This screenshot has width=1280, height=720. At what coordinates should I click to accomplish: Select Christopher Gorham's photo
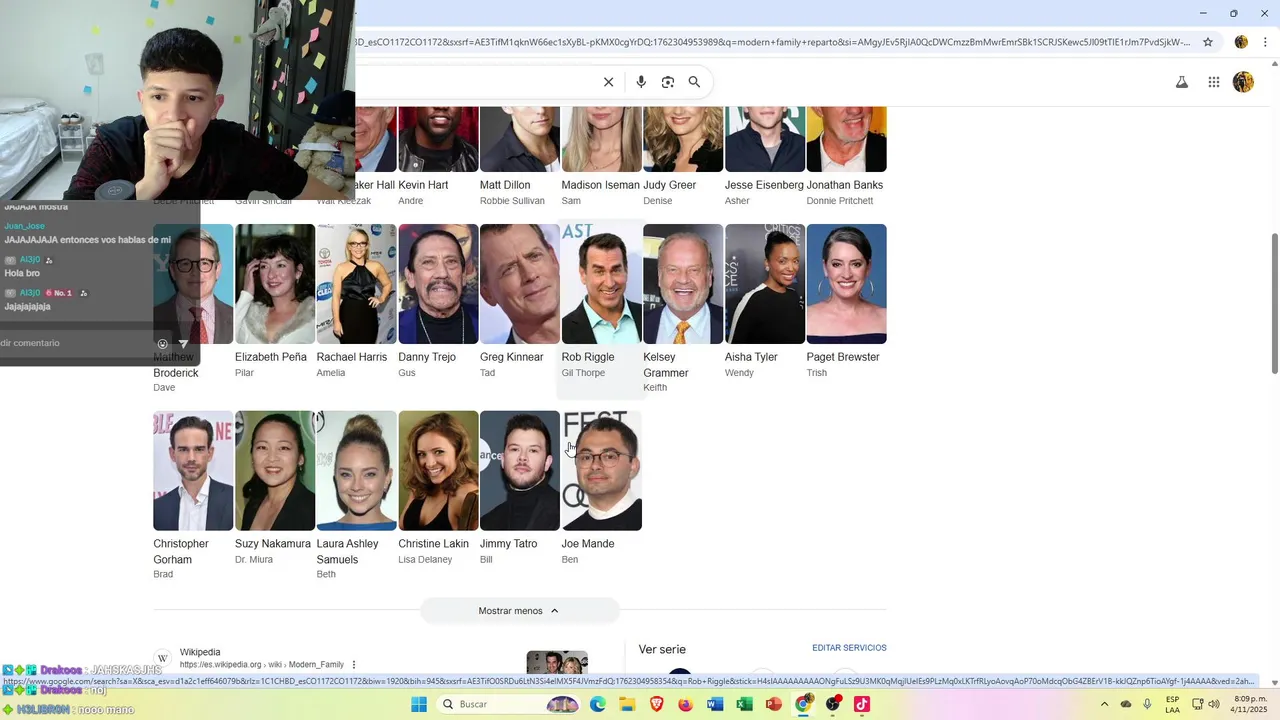[193, 471]
